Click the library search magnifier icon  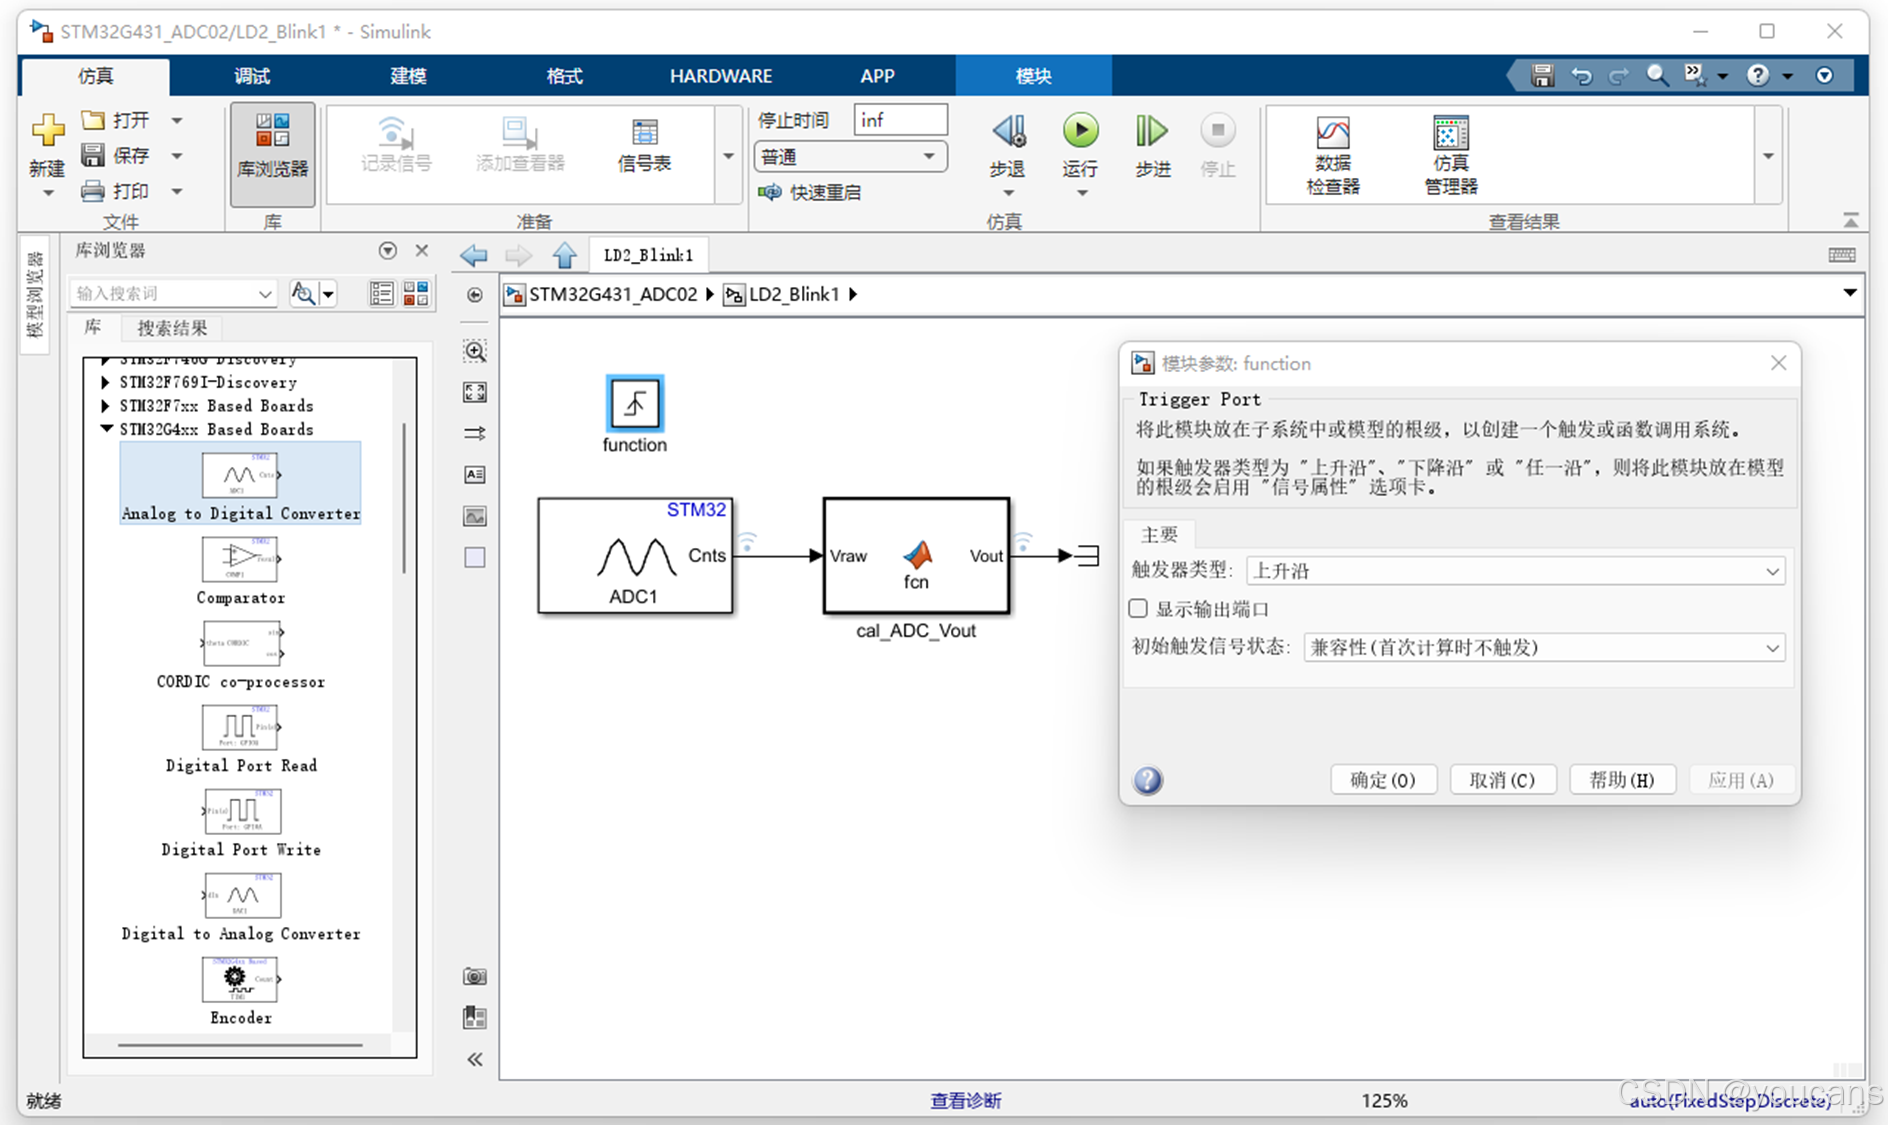[302, 293]
